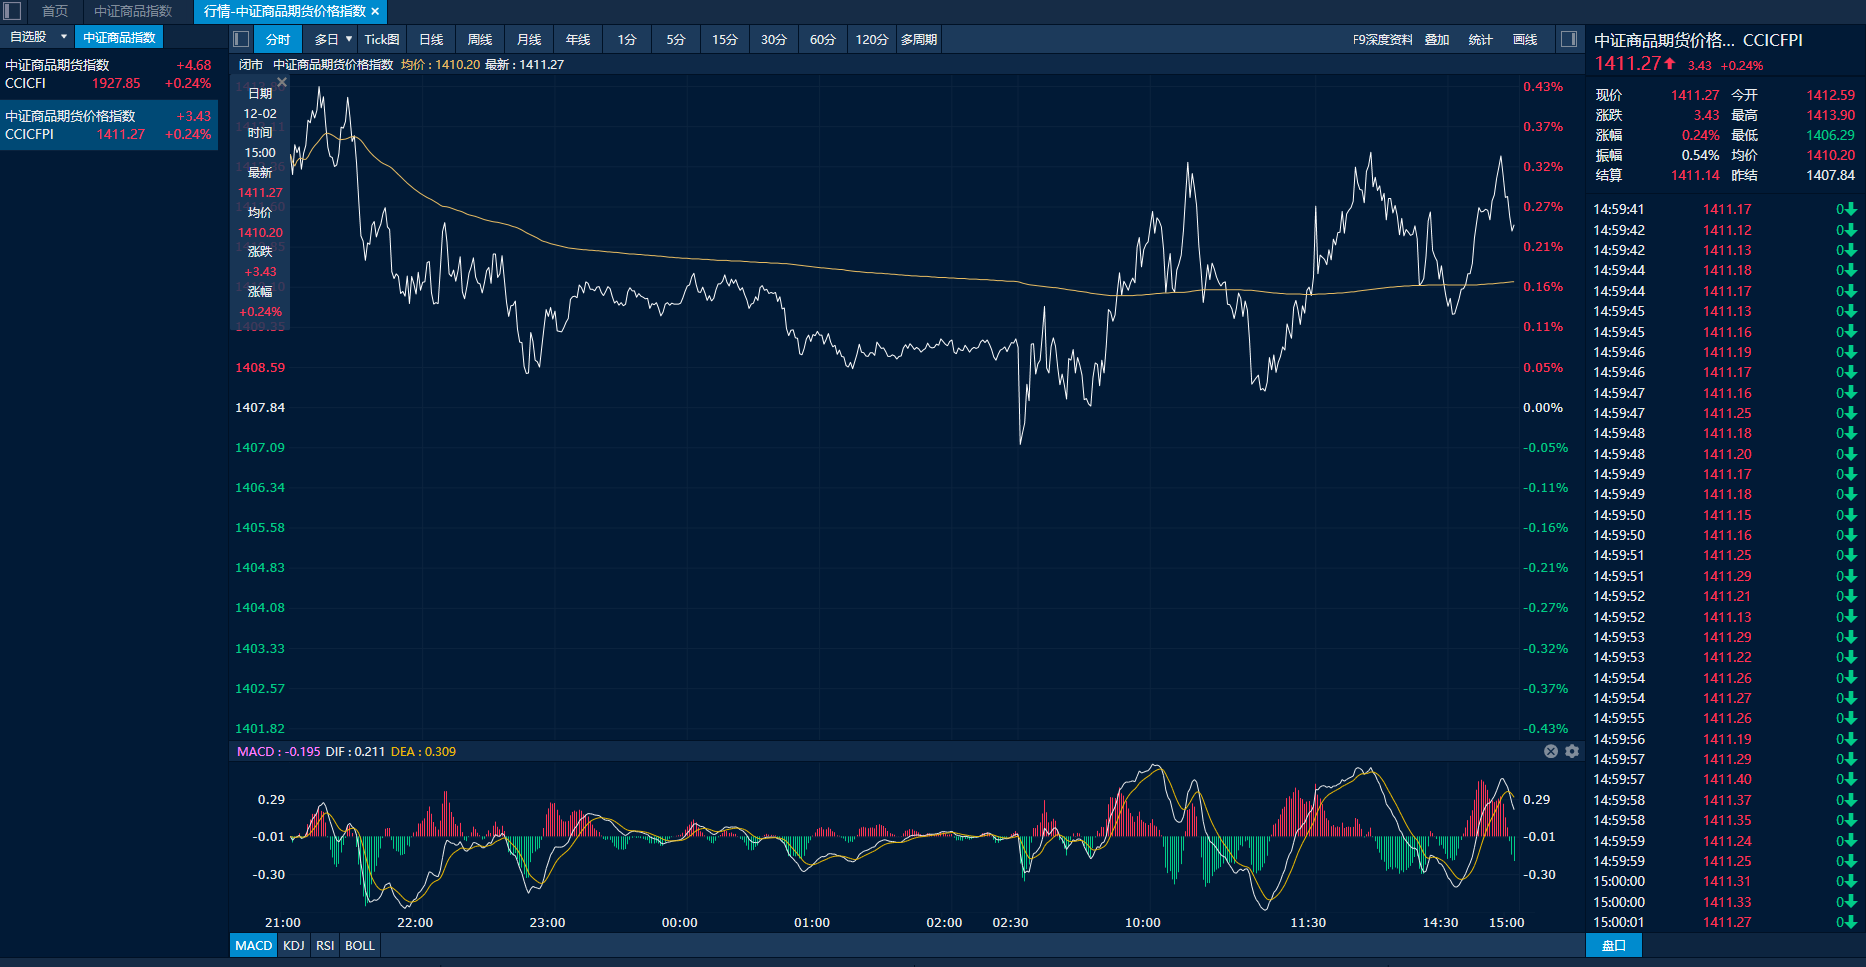Switch to 月线 monthly chart
The image size is (1866, 967).
[529, 39]
